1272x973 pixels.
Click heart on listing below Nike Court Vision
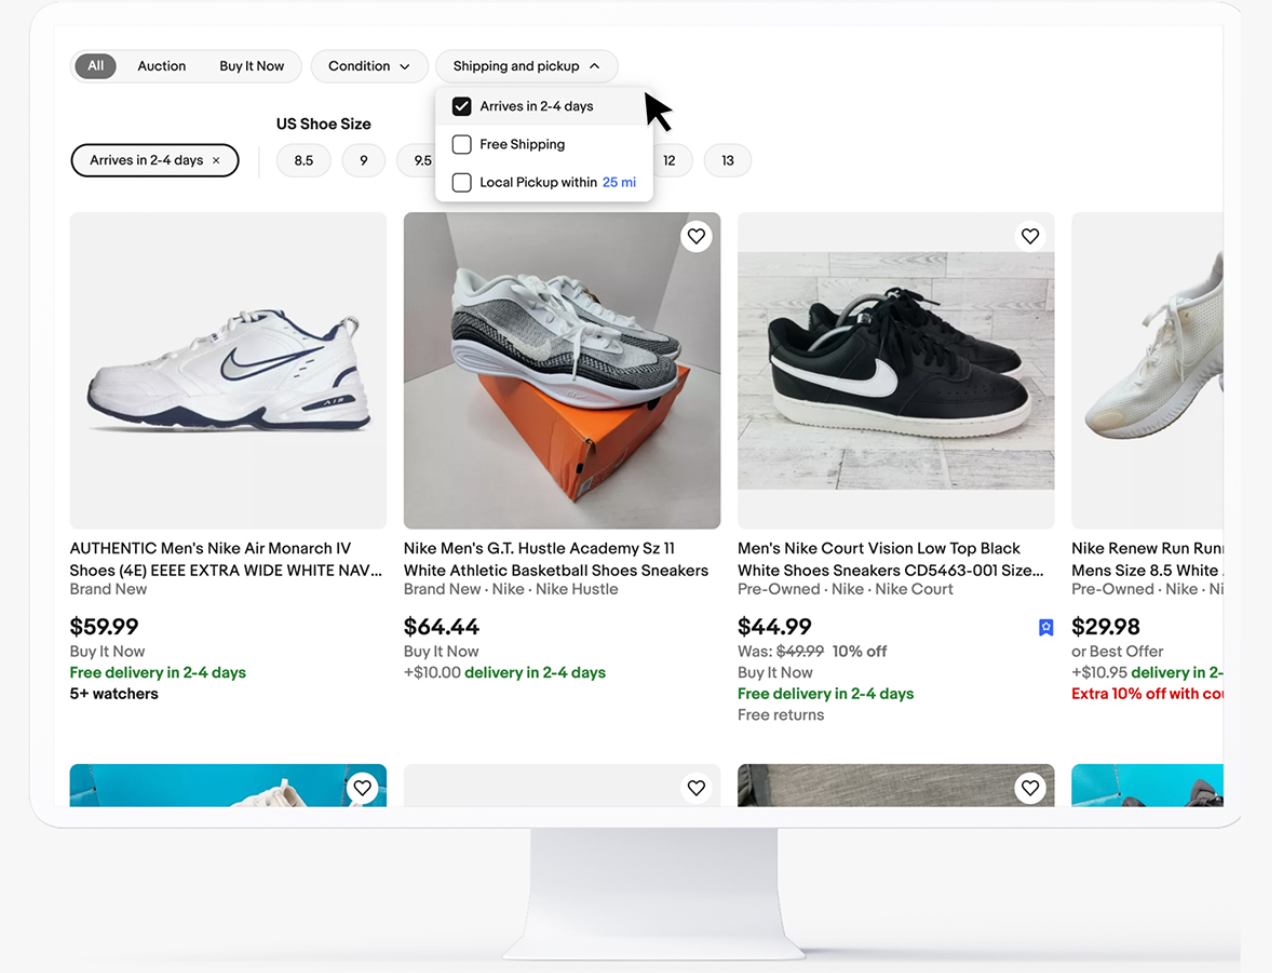point(1030,788)
